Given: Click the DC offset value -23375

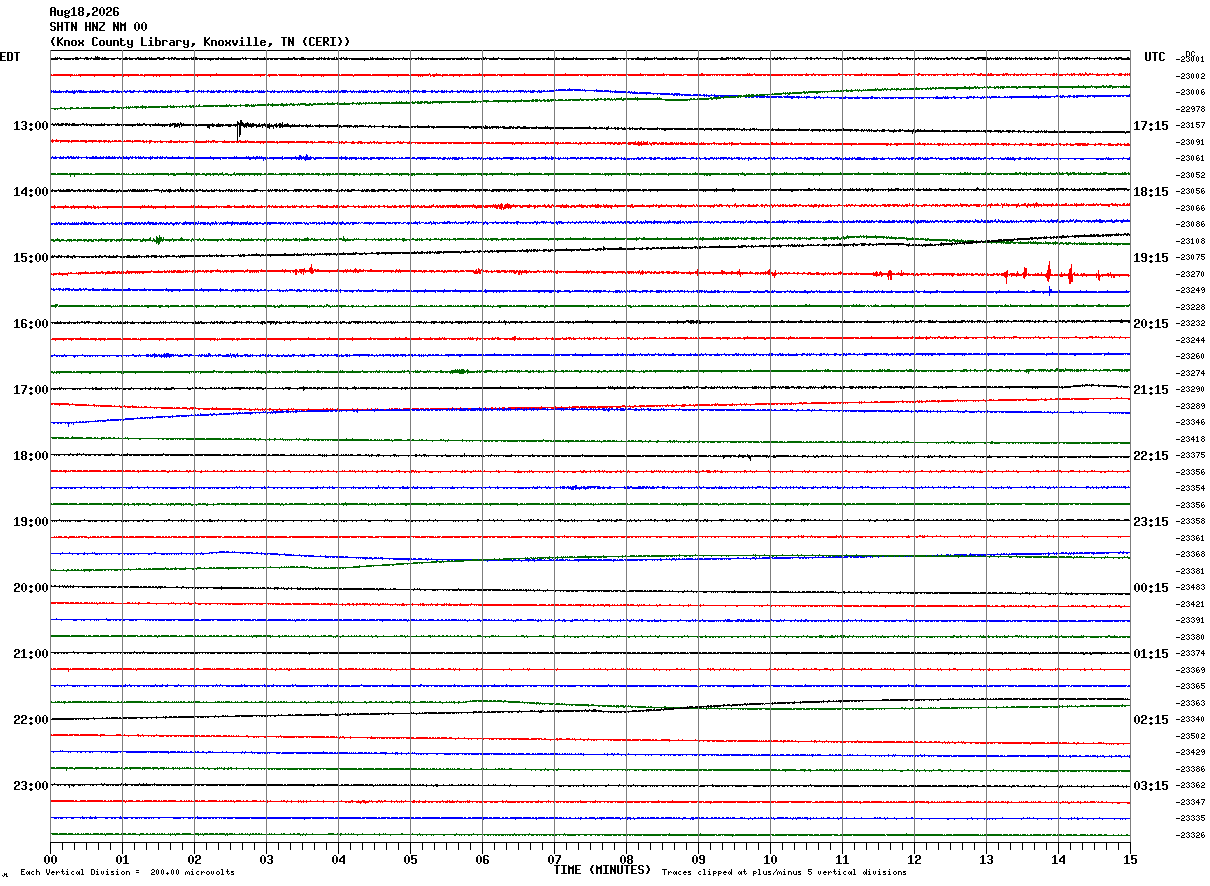Looking at the screenshot, I should click(1191, 455).
